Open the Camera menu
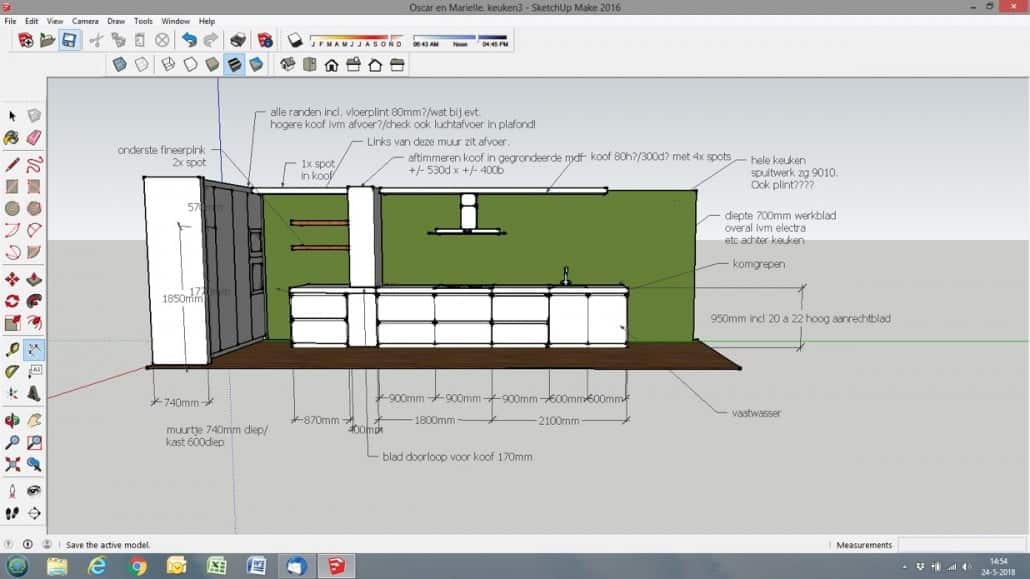This screenshot has height=579, width=1030. (x=85, y=21)
